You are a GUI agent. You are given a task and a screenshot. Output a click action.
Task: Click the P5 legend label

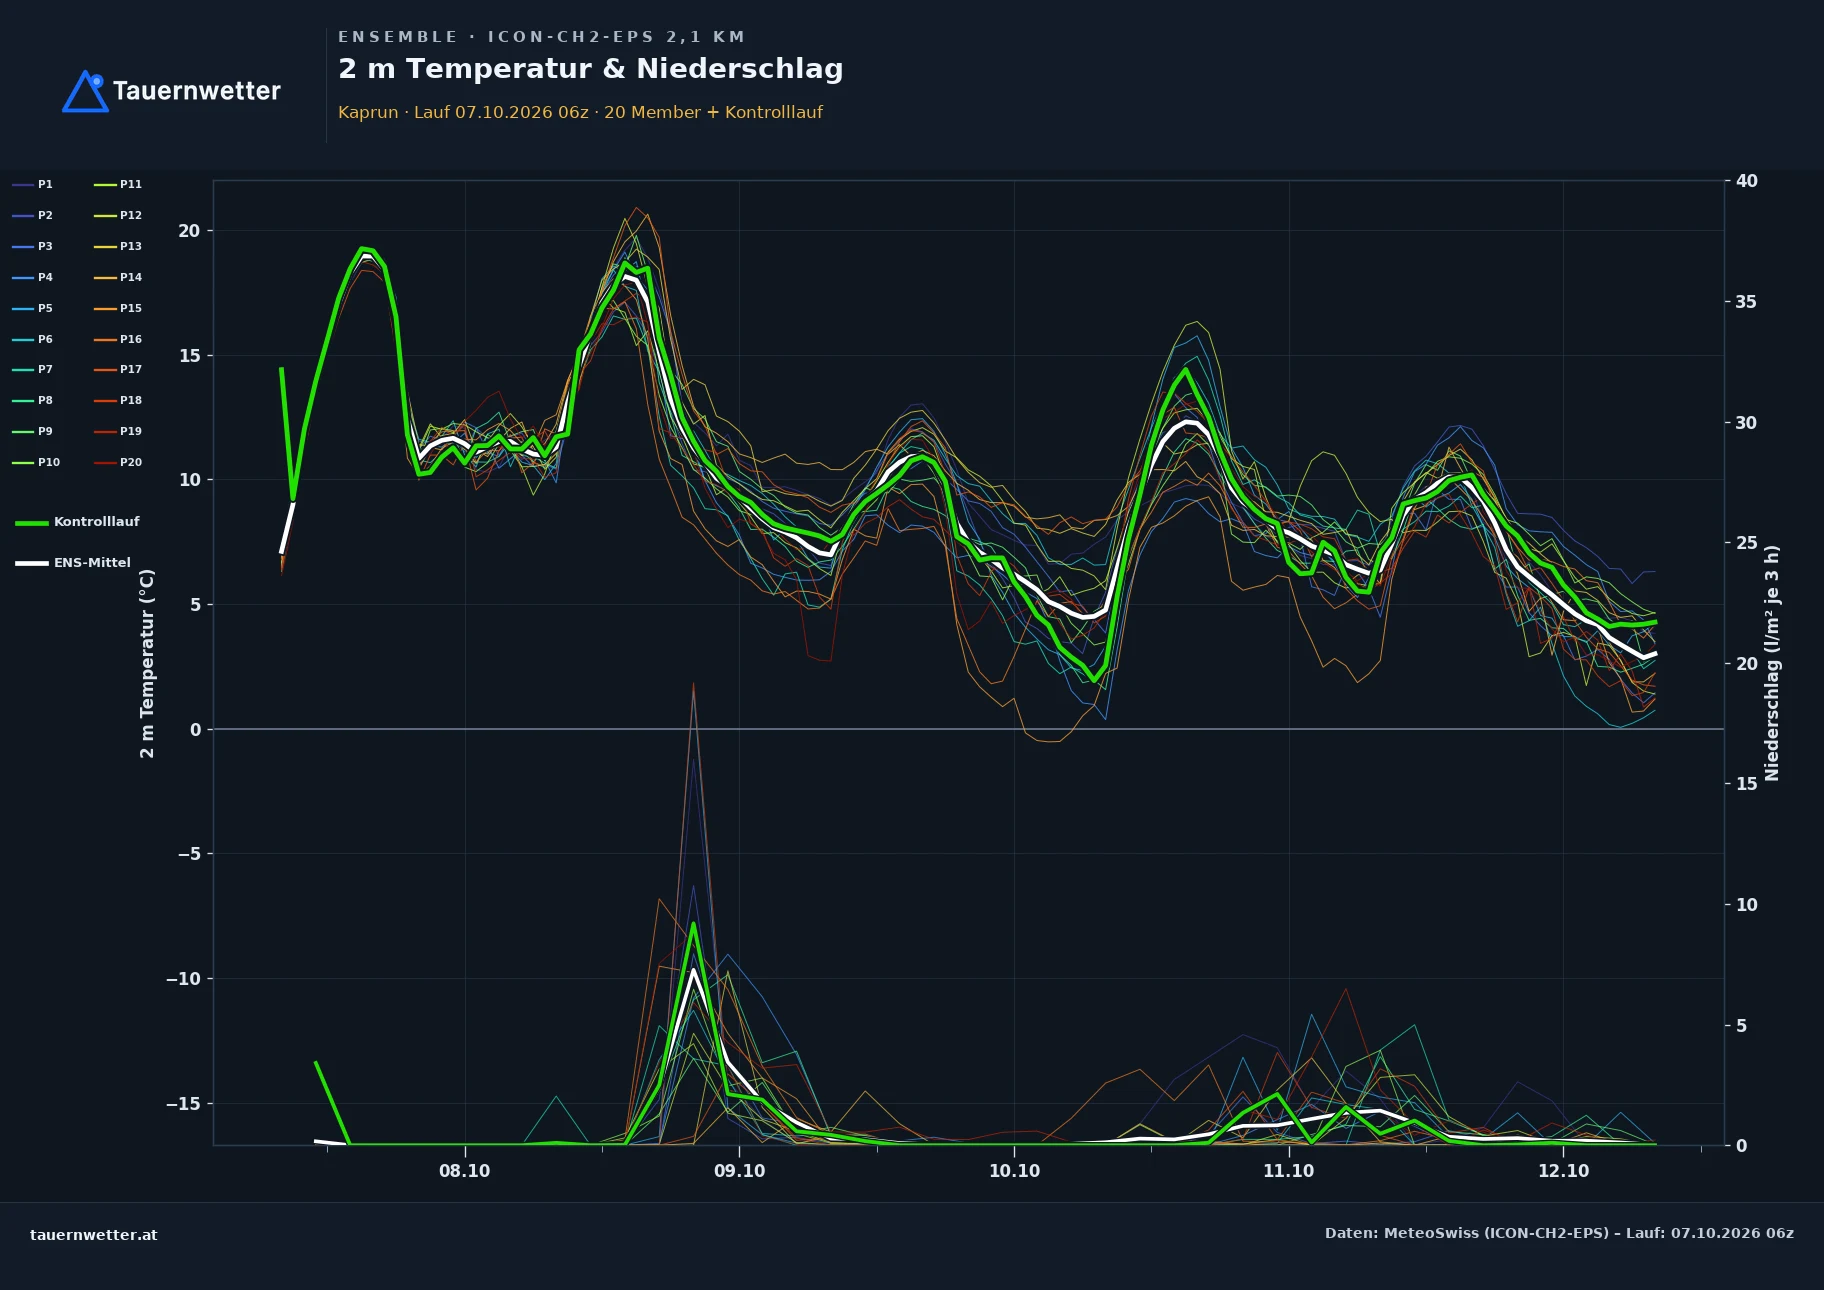45,309
